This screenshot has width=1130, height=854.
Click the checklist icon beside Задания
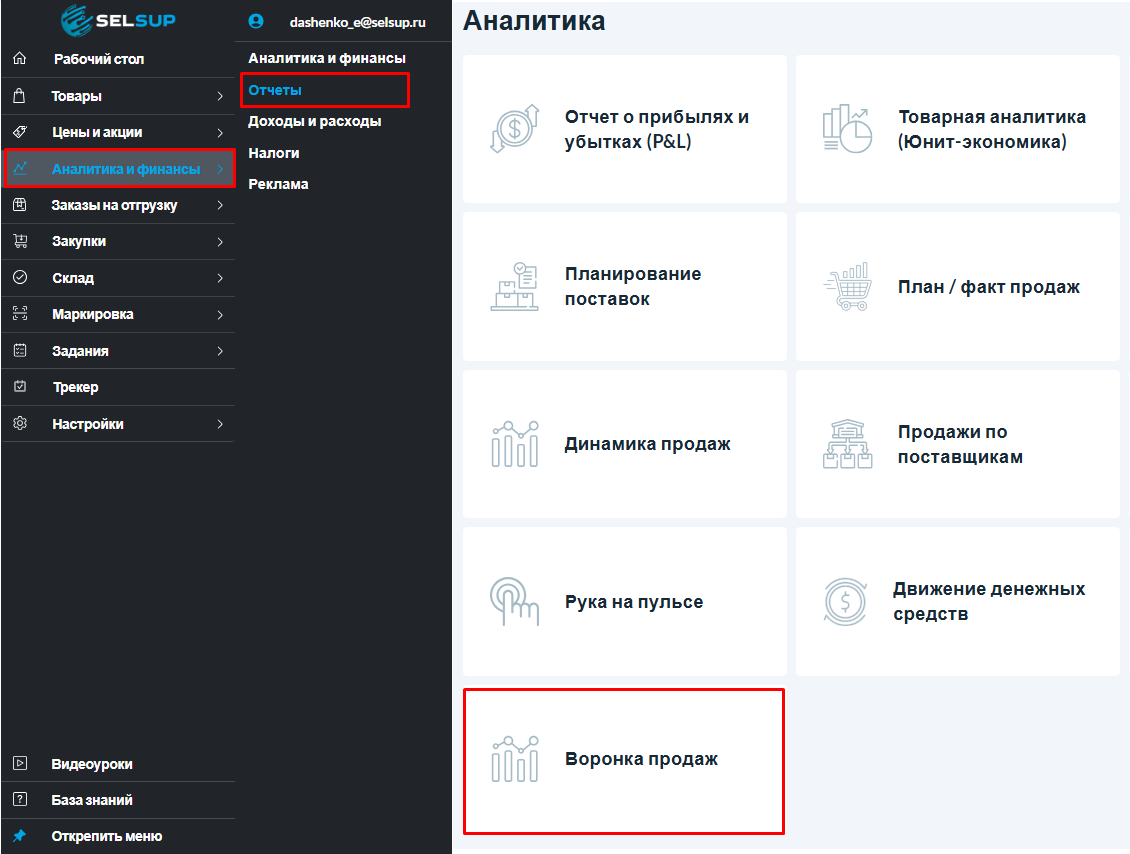click(x=20, y=350)
